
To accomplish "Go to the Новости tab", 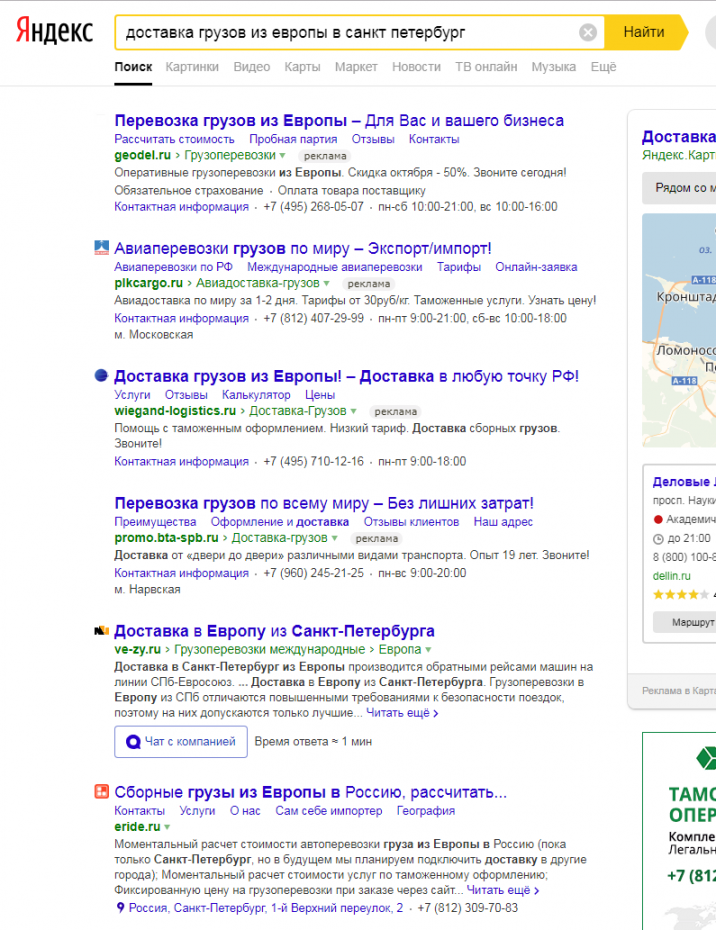I will tap(416, 67).
